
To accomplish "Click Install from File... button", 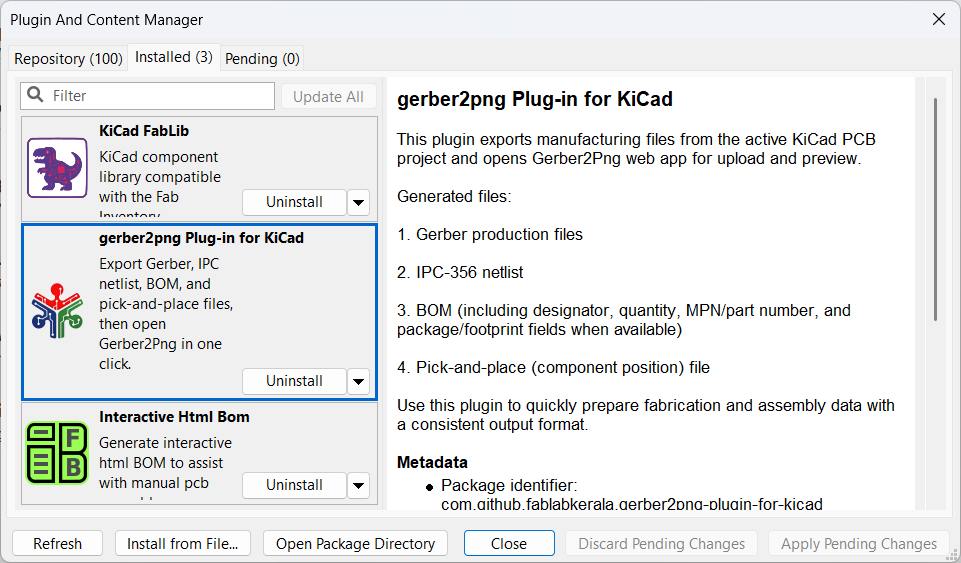I will click(x=183, y=543).
